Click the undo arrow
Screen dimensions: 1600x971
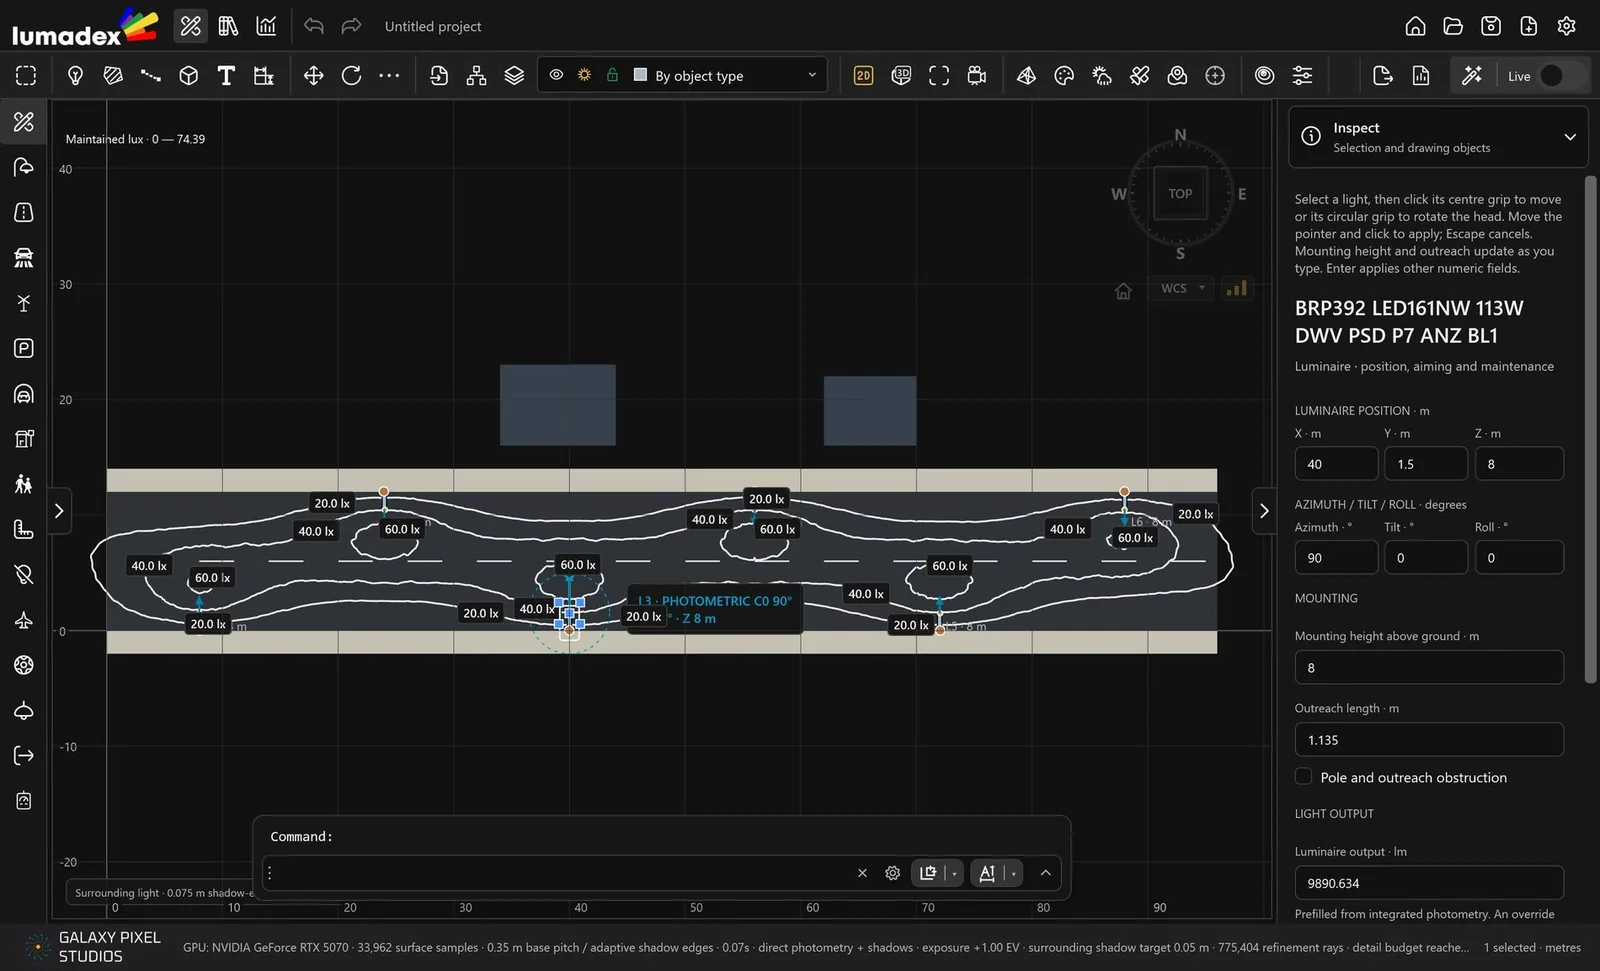314,26
